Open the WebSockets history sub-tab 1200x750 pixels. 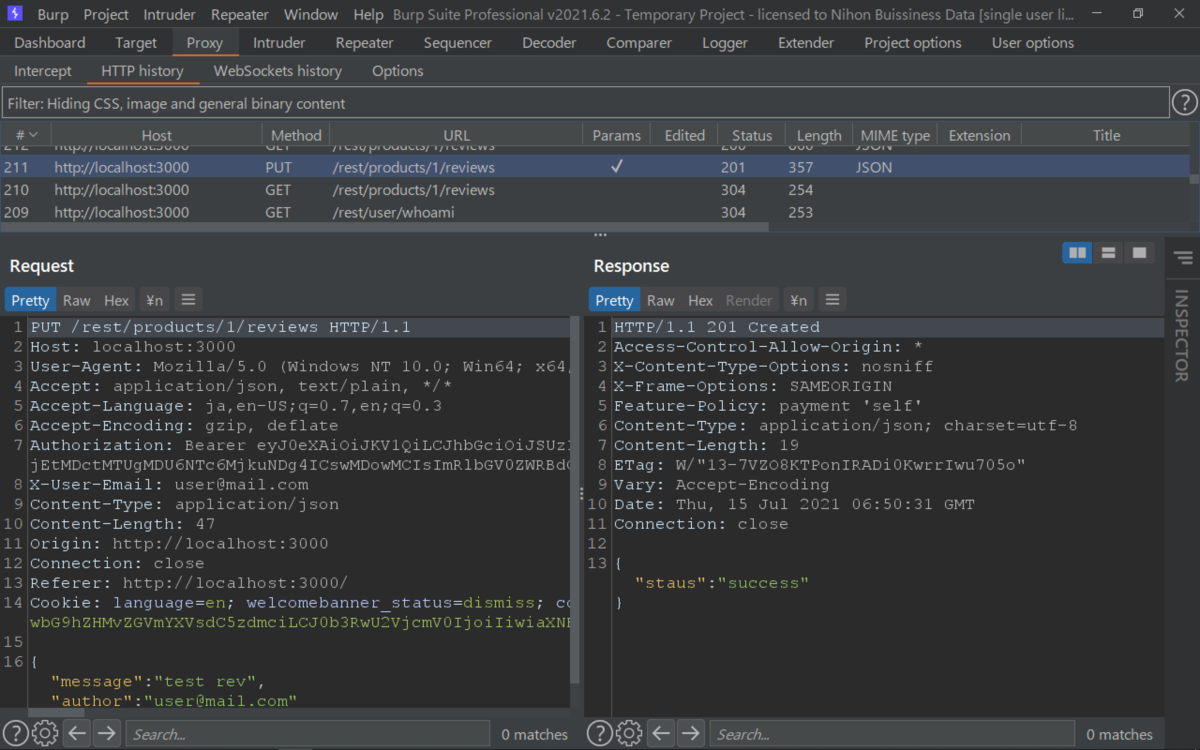[x=278, y=71]
